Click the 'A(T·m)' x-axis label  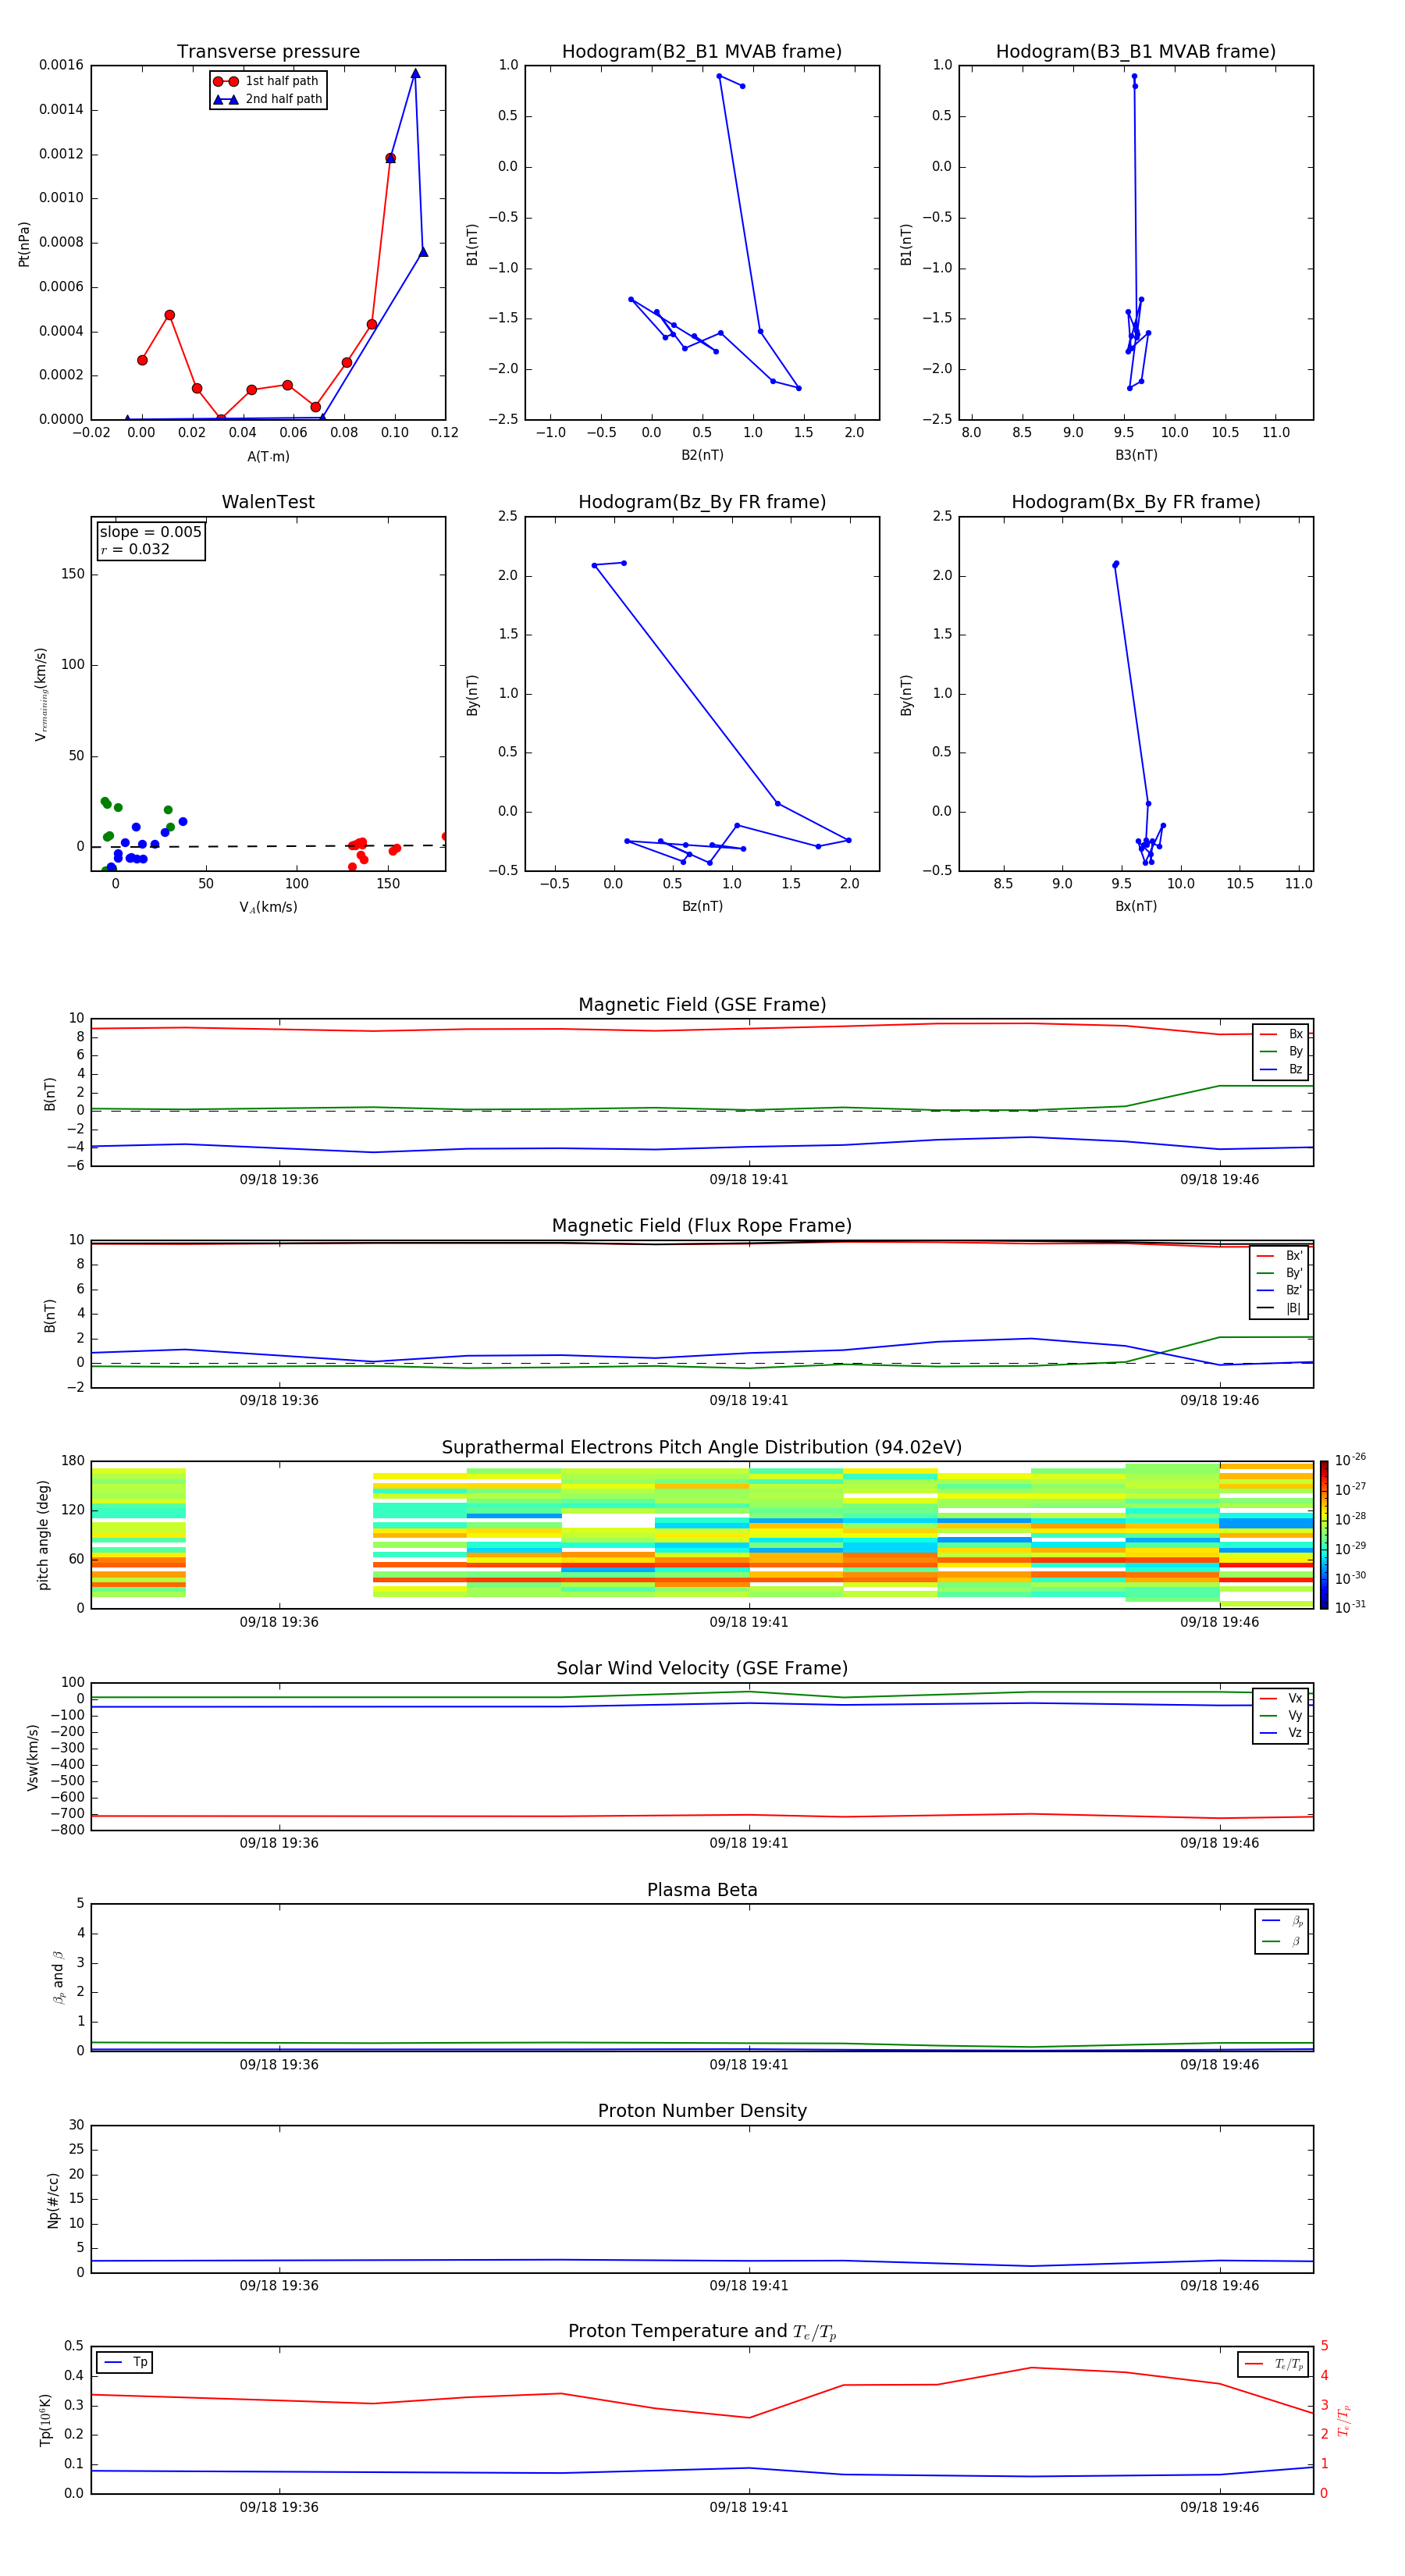pyautogui.click(x=268, y=457)
